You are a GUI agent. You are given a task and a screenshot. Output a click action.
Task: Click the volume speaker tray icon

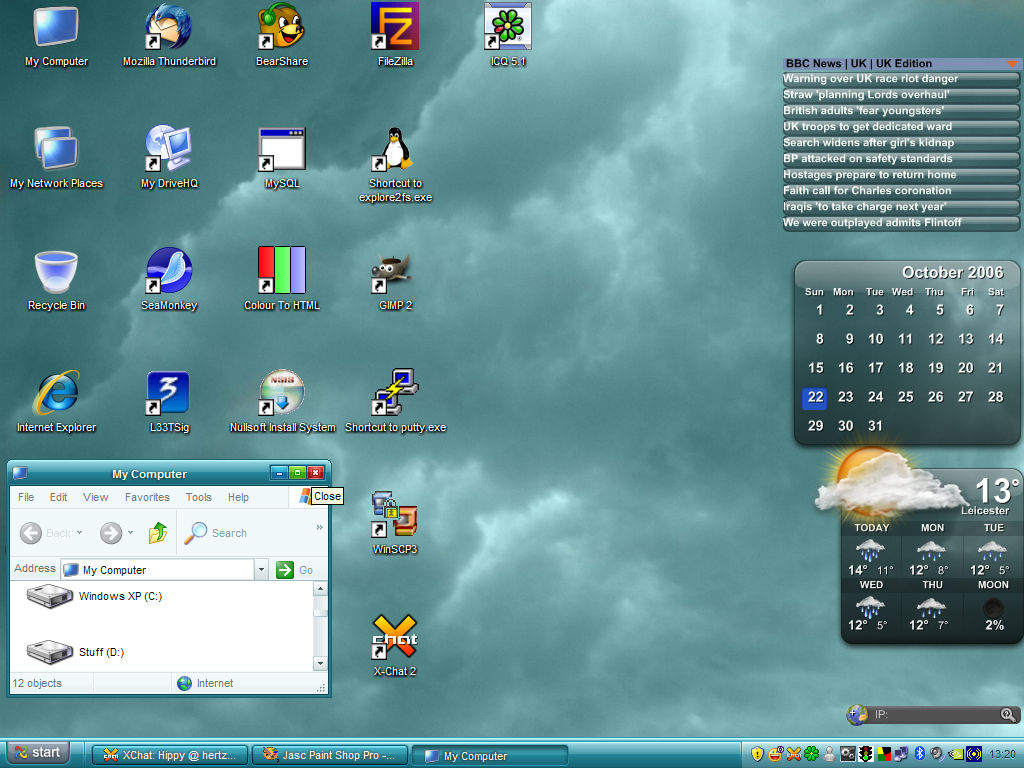pyautogui.click(x=936, y=754)
